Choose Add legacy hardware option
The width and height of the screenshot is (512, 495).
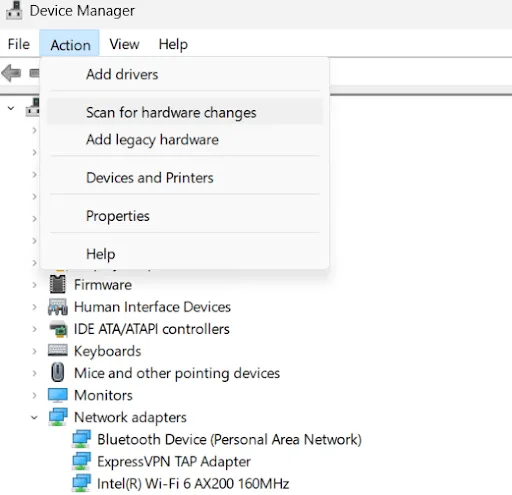tap(185, 139)
